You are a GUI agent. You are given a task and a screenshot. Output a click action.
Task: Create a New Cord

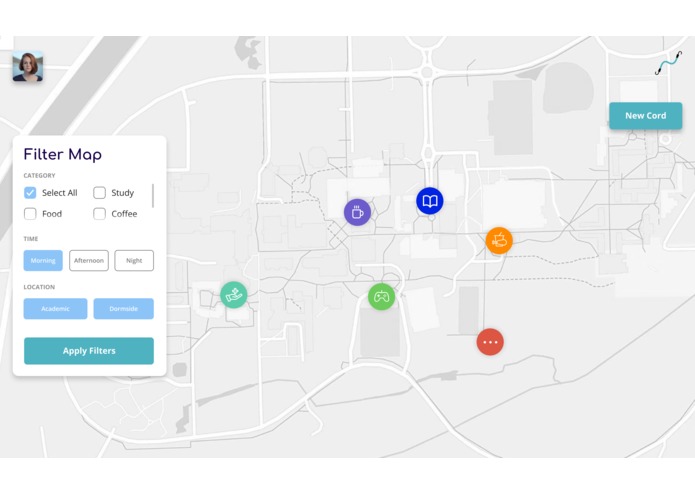tap(645, 116)
